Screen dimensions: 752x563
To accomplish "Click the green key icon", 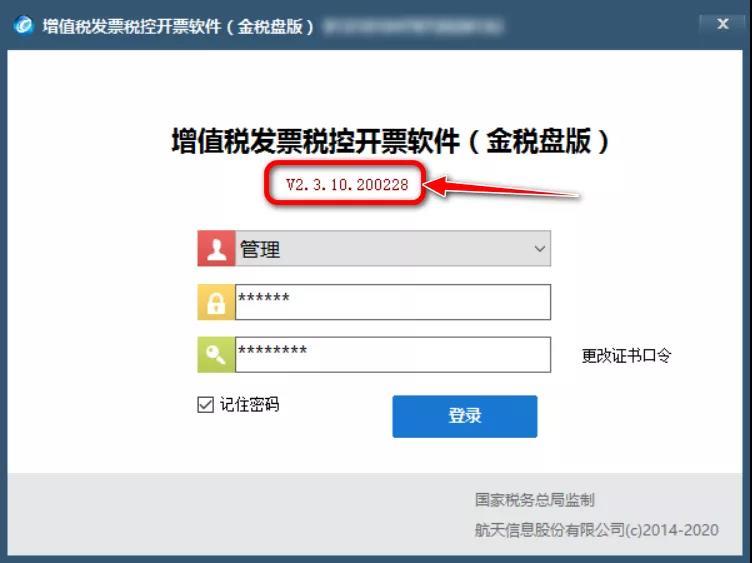I will (216, 355).
